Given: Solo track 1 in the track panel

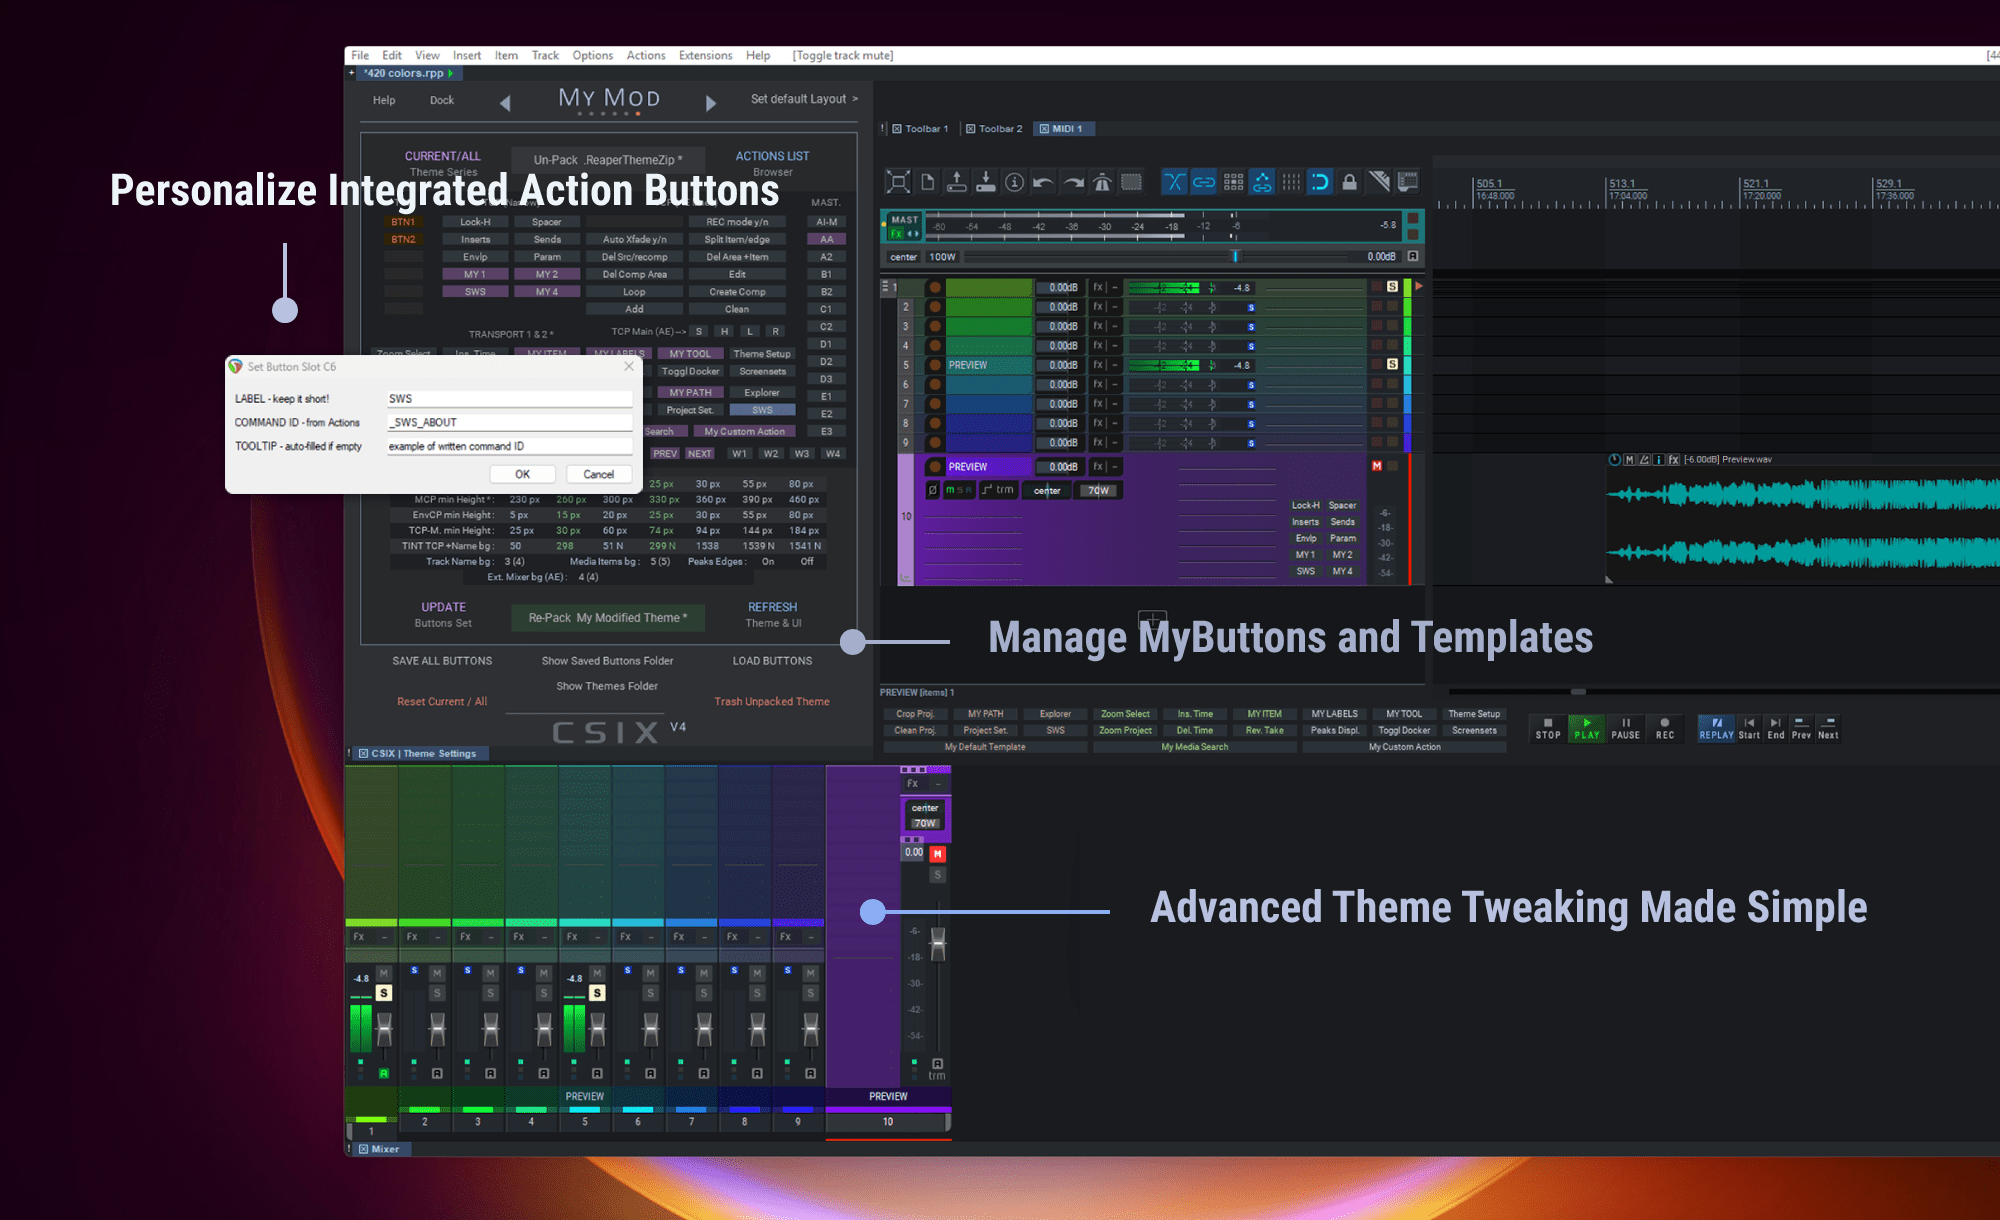Looking at the screenshot, I should pos(1392,287).
